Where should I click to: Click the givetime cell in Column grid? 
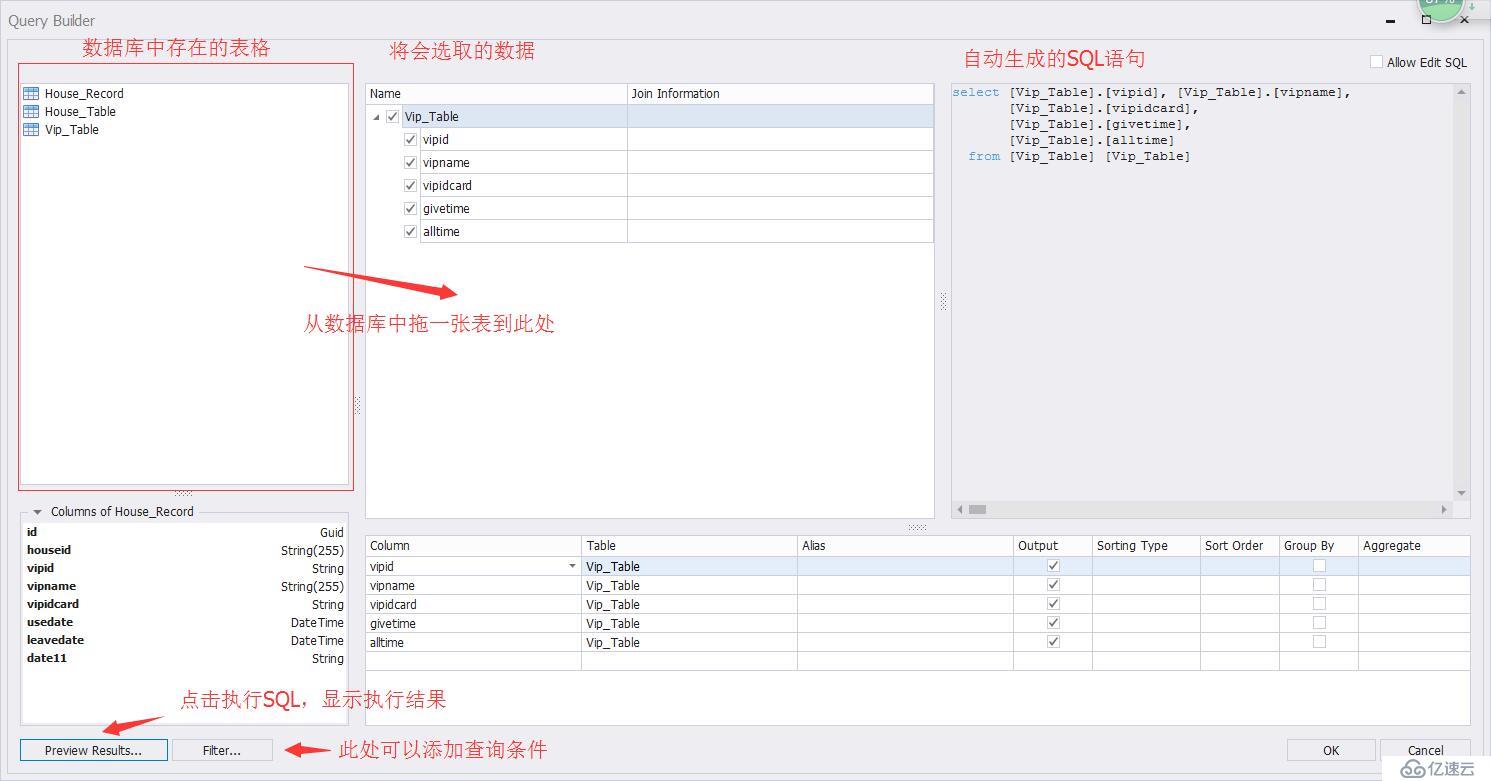(x=474, y=623)
